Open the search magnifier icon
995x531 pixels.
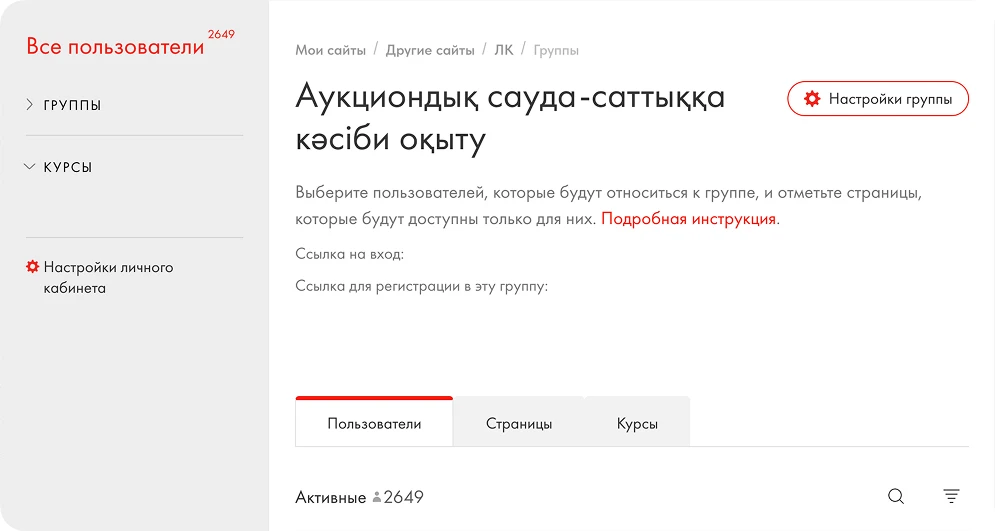pos(896,496)
